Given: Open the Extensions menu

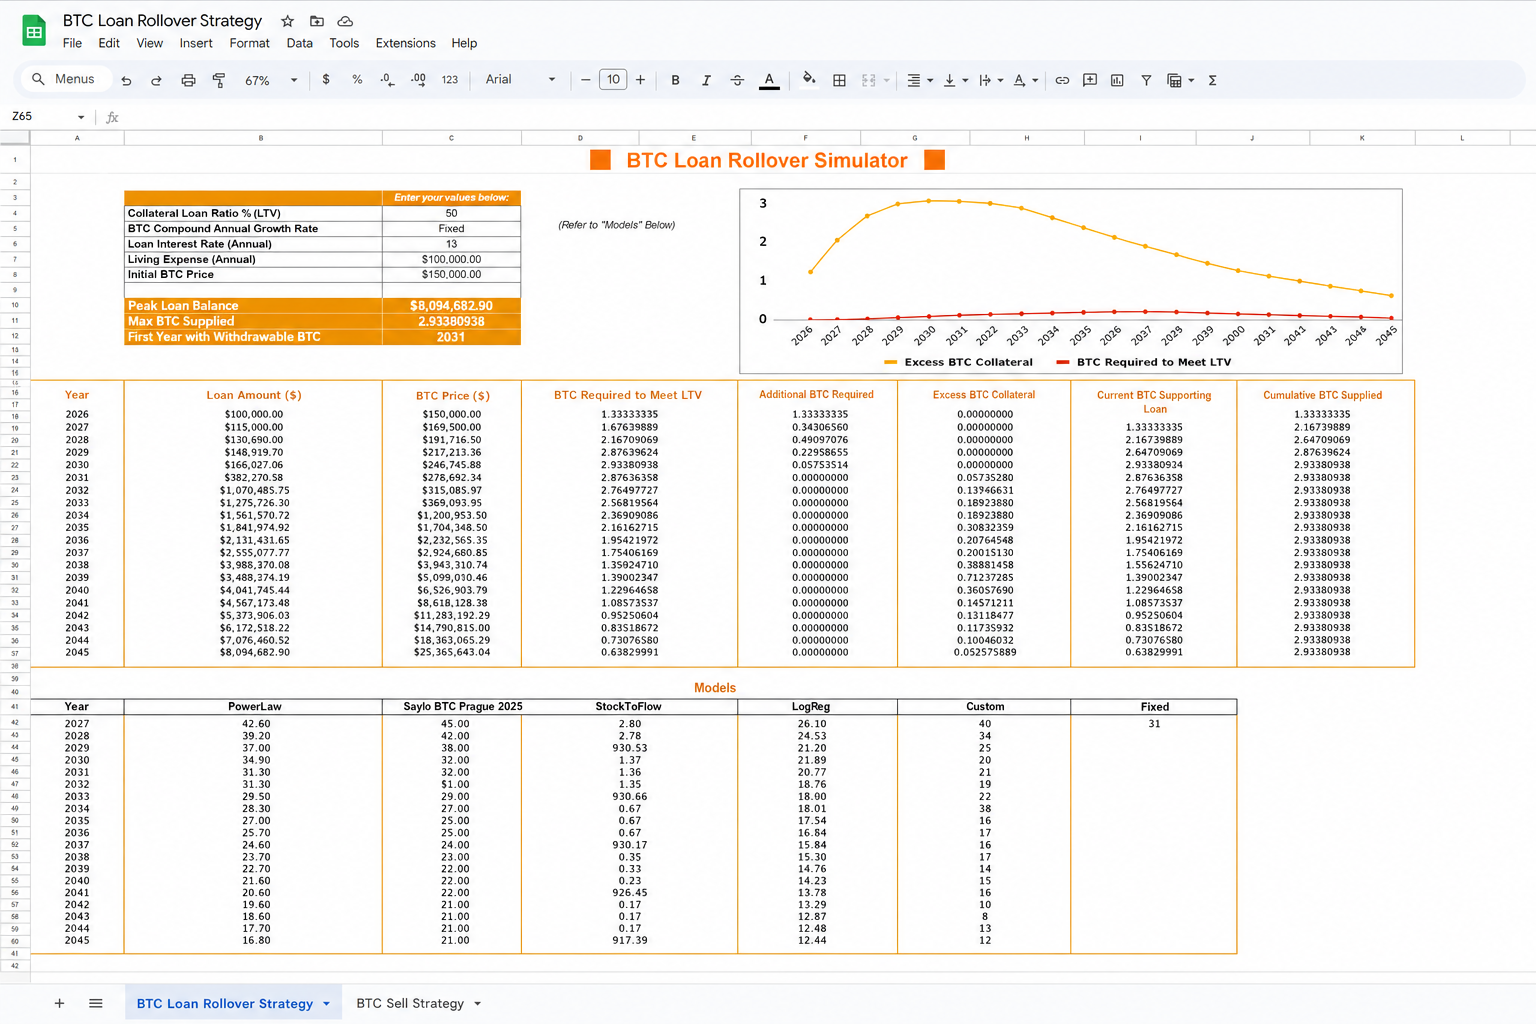Looking at the screenshot, I should [x=405, y=43].
